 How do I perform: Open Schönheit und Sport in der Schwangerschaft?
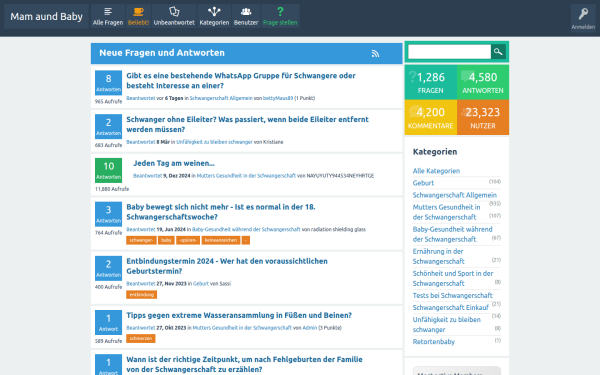click(453, 279)
